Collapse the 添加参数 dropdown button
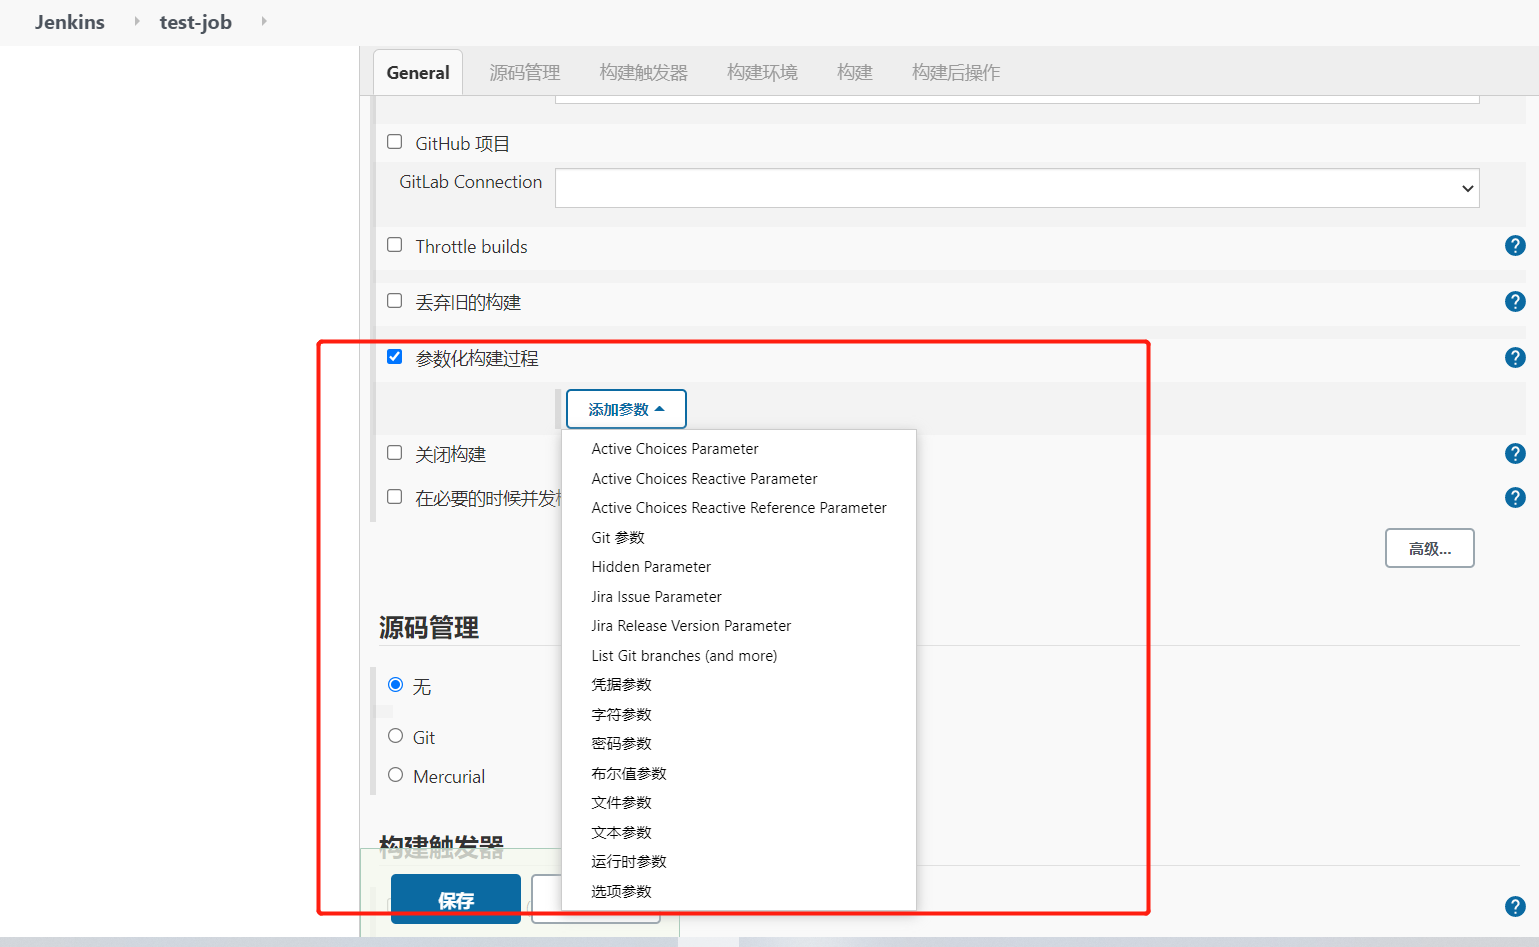 click(x=626, y=409)
